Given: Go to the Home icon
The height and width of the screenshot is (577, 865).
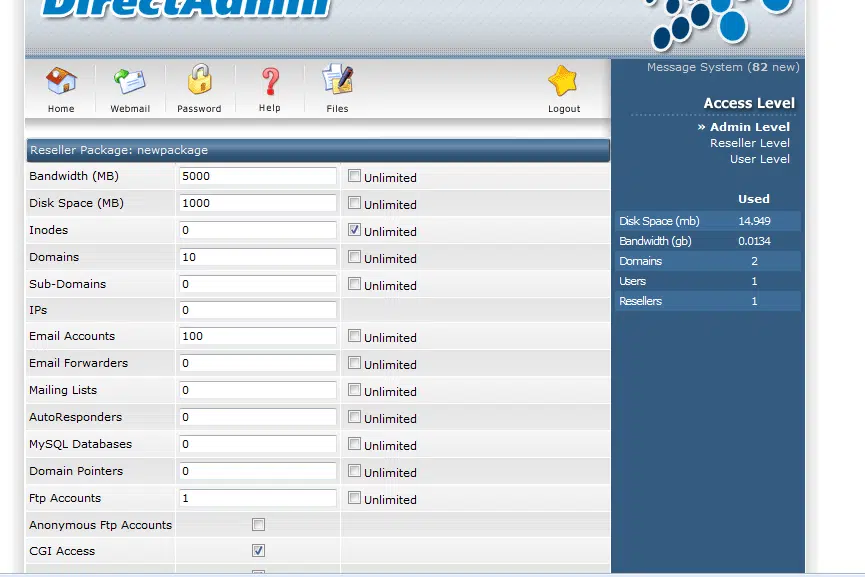Looking at the screenshot, I should [61, 81].
